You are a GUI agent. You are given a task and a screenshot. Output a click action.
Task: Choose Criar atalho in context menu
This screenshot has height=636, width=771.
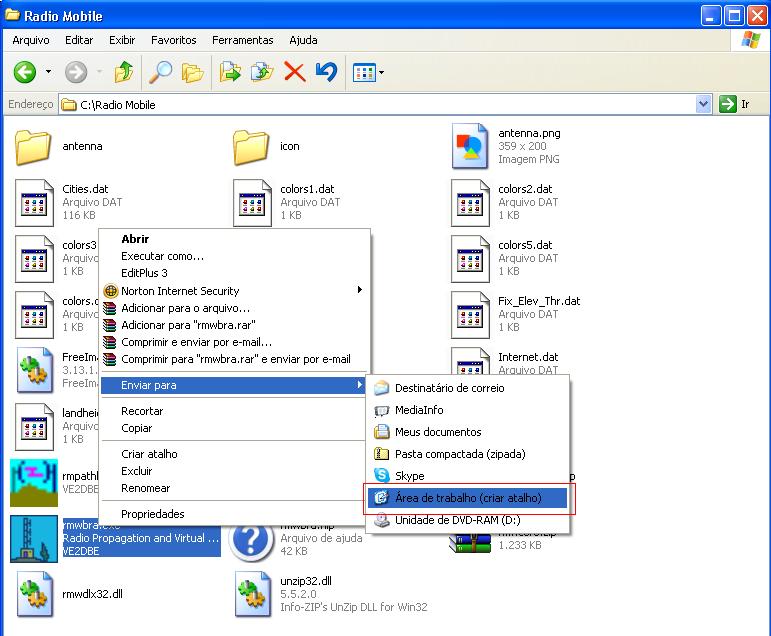(233, 454)
